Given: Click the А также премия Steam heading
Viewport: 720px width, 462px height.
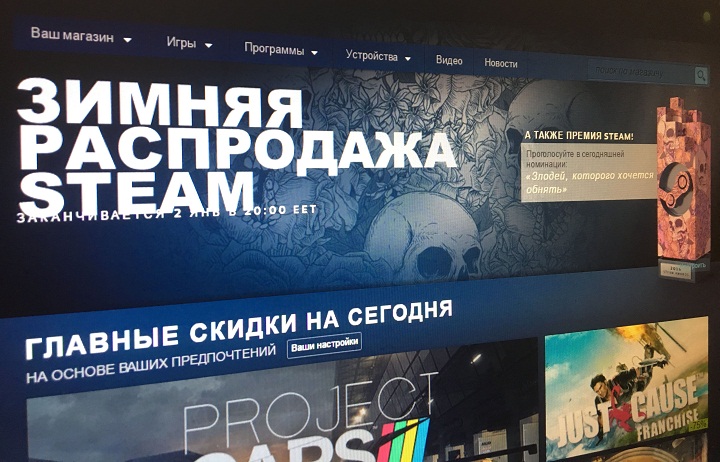Looking at the screenshot, I should coord(579,136).
